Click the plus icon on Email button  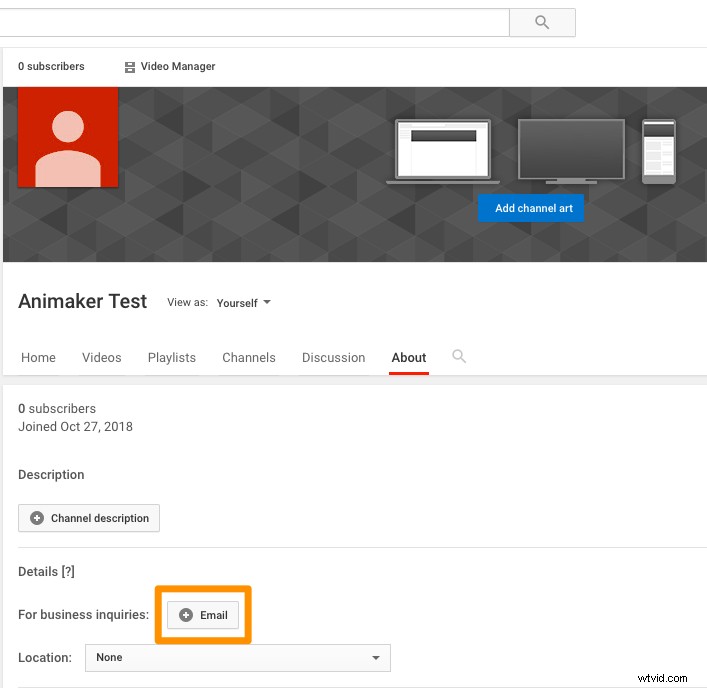click(x=186, y=615)
